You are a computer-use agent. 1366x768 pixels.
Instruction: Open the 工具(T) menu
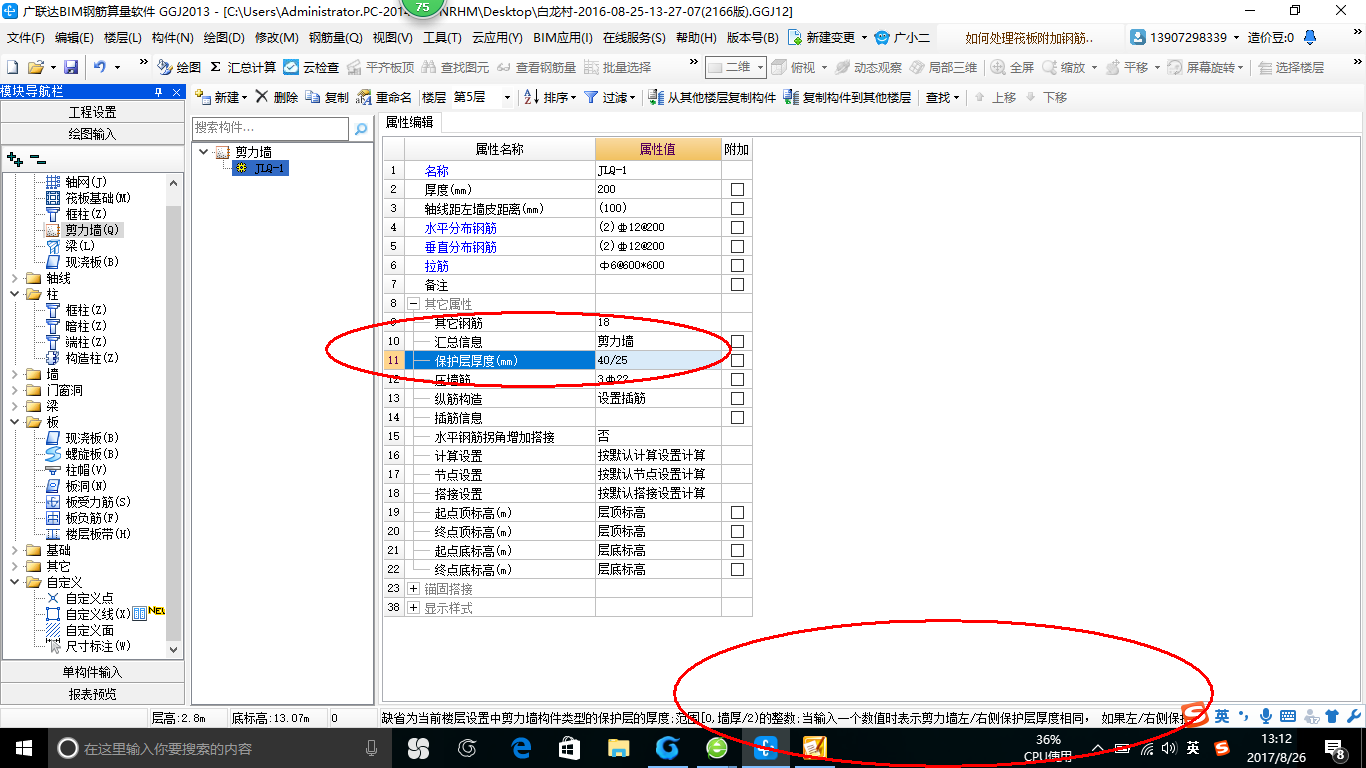pyautogui.click(x=442, y=38)
